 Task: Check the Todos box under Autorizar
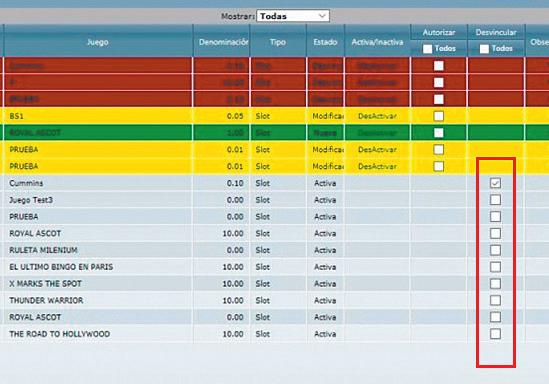point(427,49)
